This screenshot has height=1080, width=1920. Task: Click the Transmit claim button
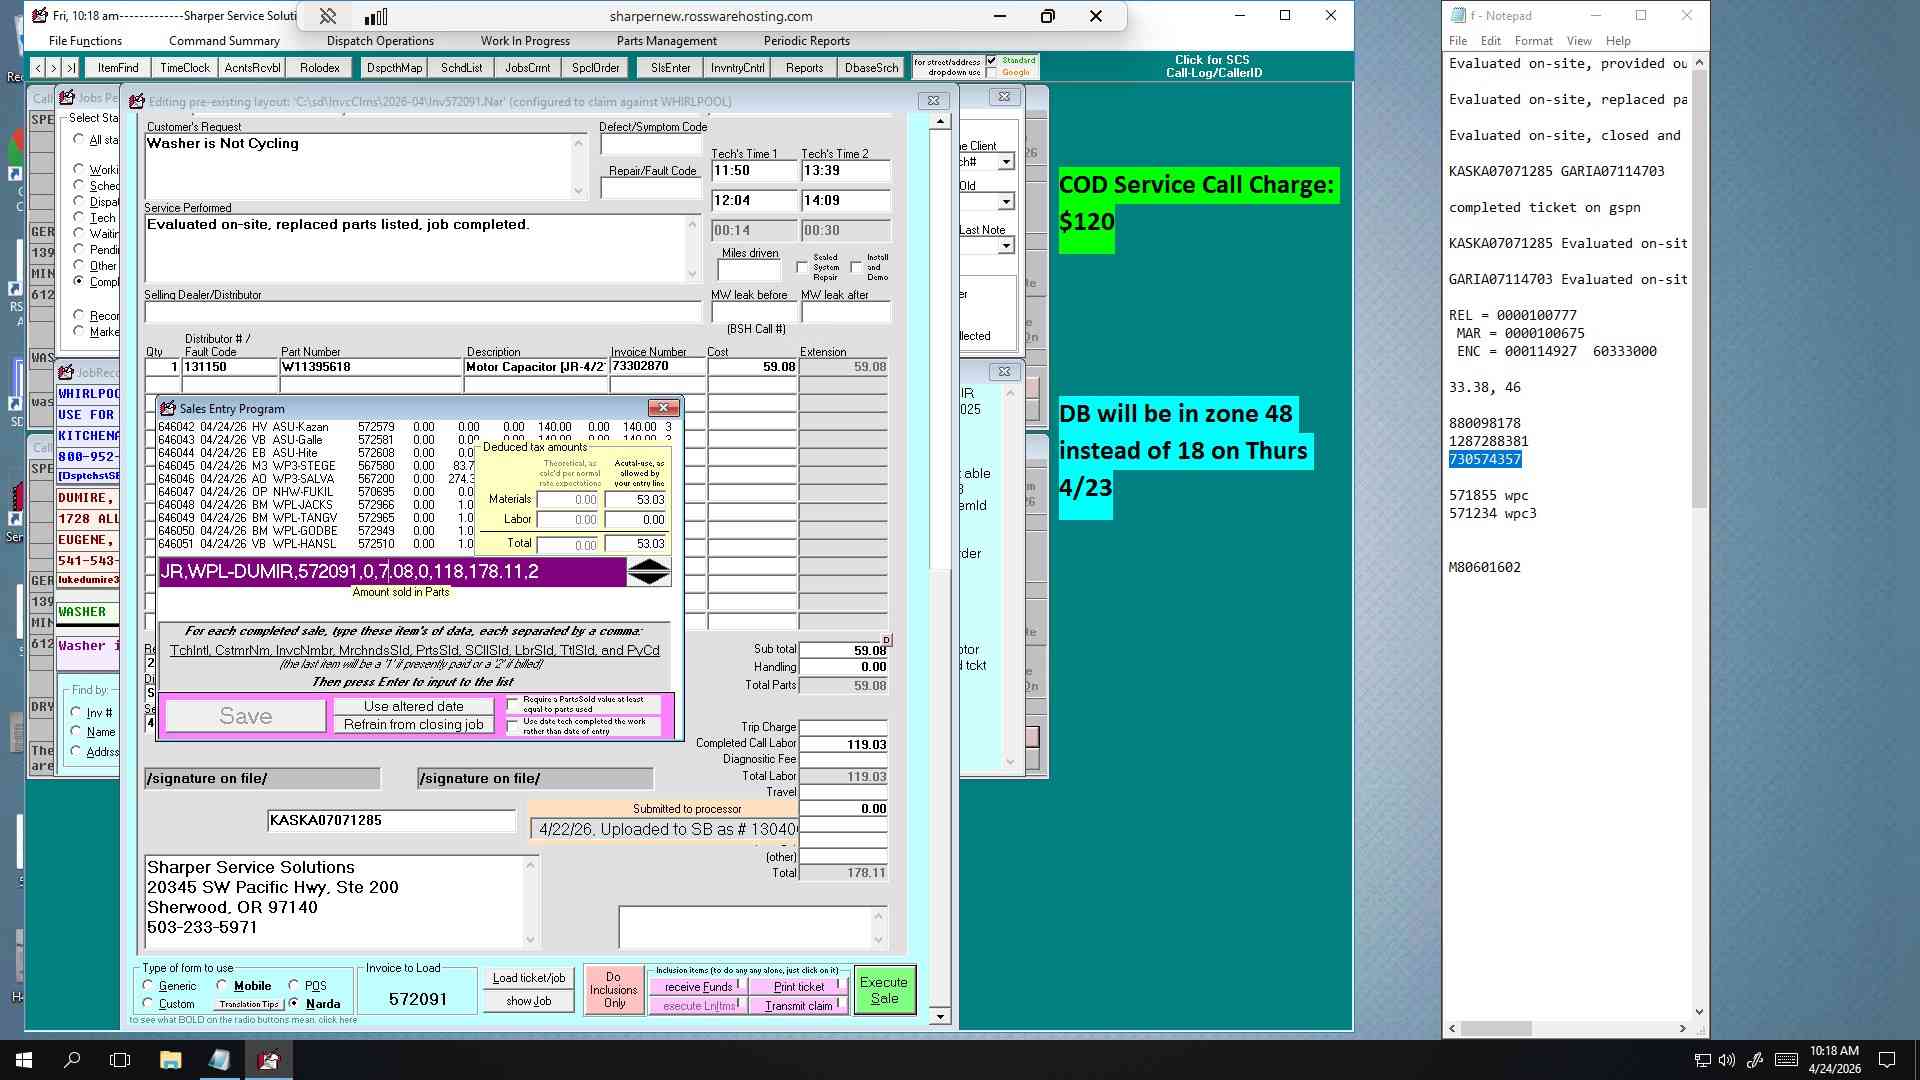798,1006
